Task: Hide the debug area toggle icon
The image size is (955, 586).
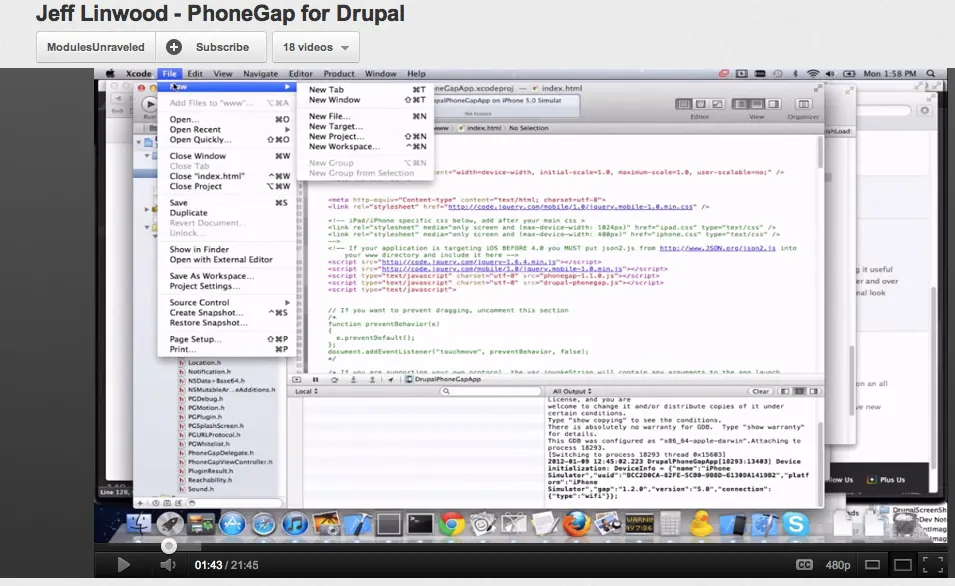Action: [297, 379]
